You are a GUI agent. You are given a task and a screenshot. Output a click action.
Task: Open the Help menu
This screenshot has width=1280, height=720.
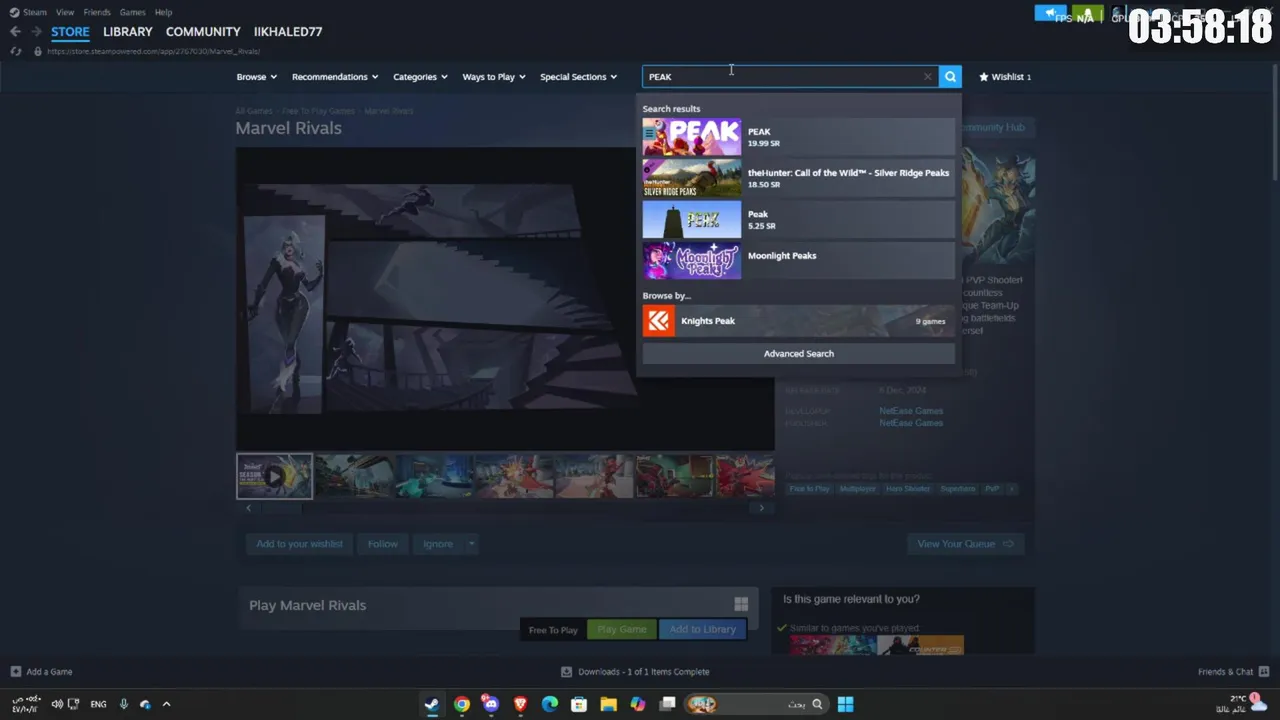(x=163, y=12)
